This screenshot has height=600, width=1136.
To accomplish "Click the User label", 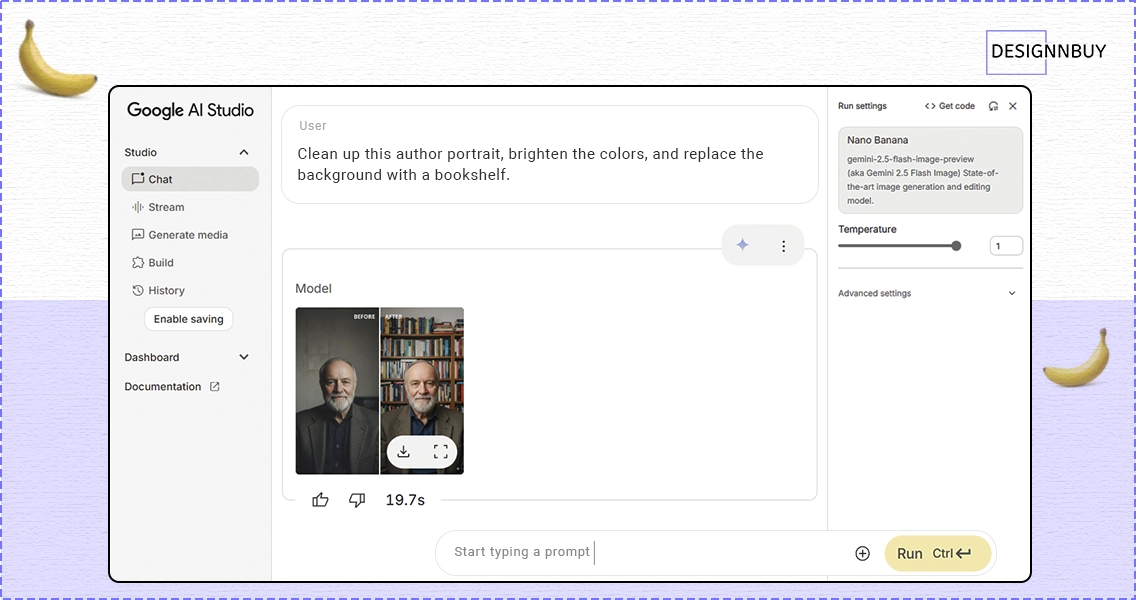I will tap(313, 125).
